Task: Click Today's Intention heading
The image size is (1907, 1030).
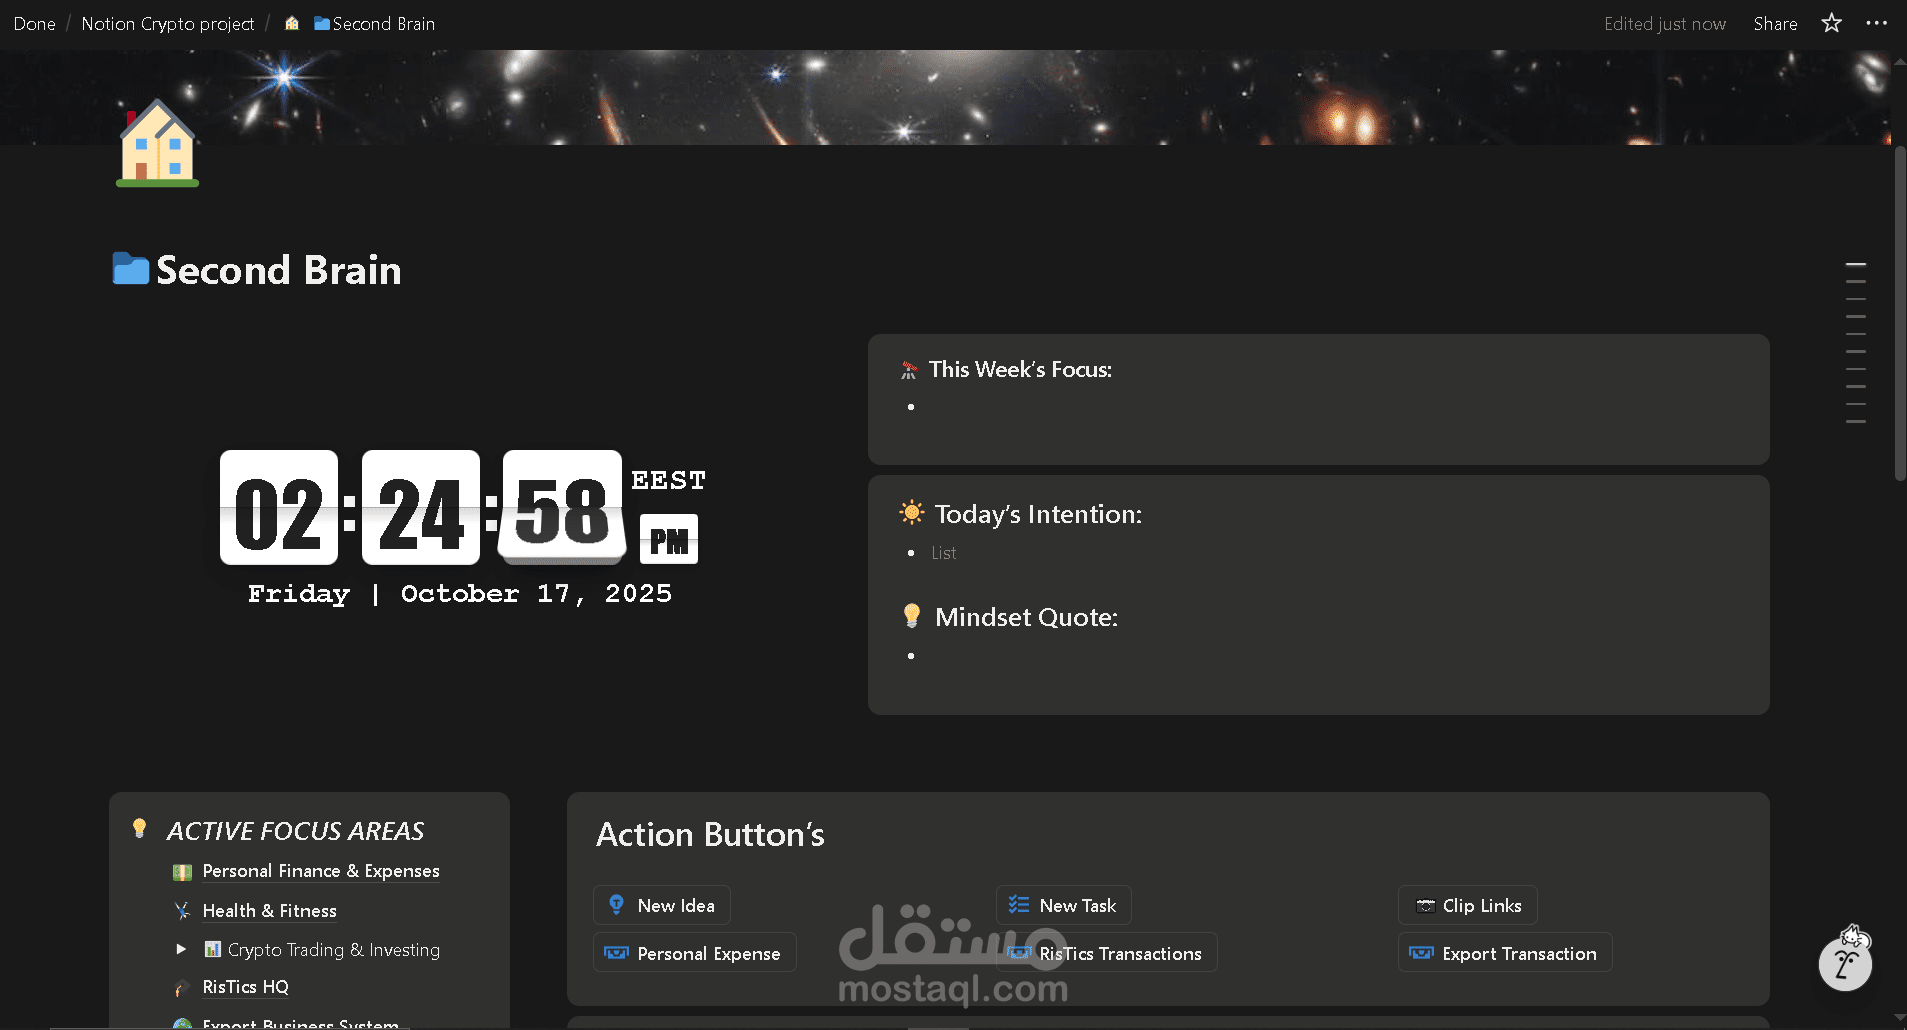Action: pyautogui.click(x=1038, y=514)
